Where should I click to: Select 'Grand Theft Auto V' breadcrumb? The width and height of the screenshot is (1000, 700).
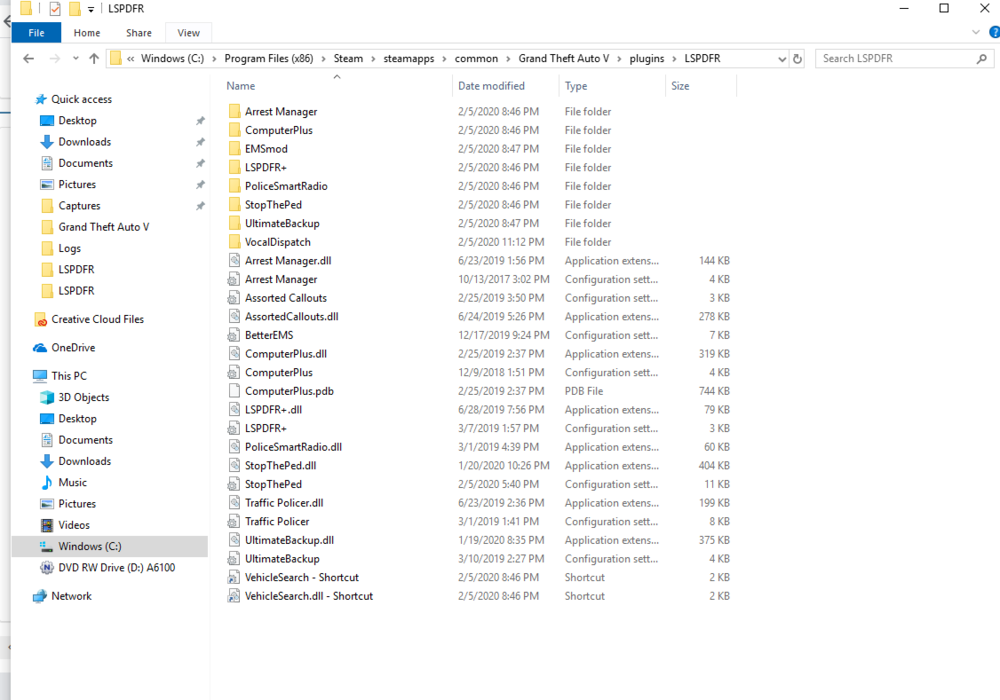click(x=564, y=59)
